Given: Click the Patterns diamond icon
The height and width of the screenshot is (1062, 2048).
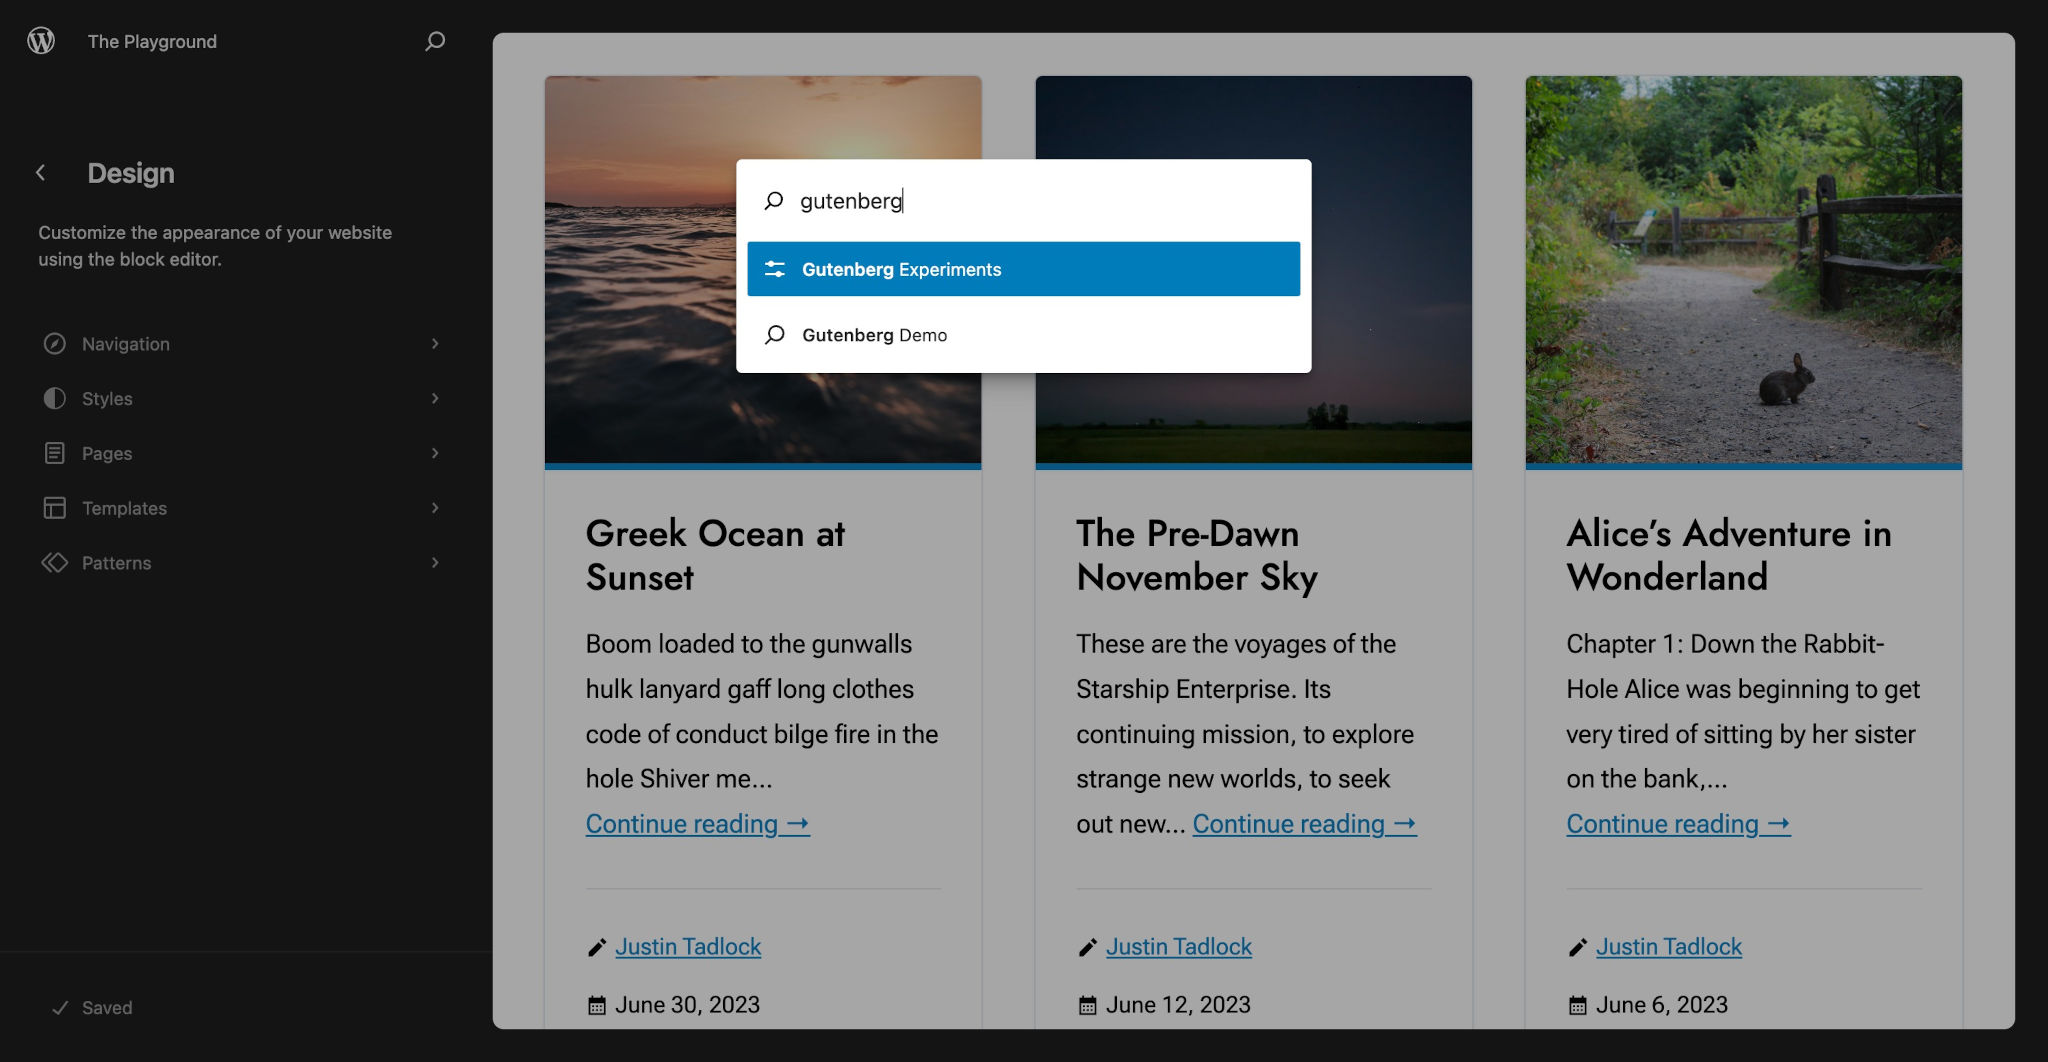Looking at the screenshot, I should click(55, 563).
